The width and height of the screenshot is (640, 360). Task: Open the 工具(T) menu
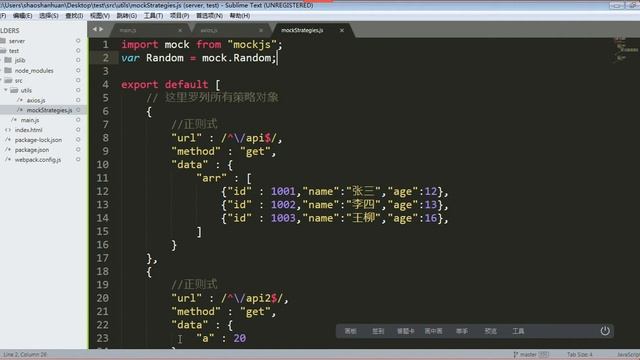153,16
